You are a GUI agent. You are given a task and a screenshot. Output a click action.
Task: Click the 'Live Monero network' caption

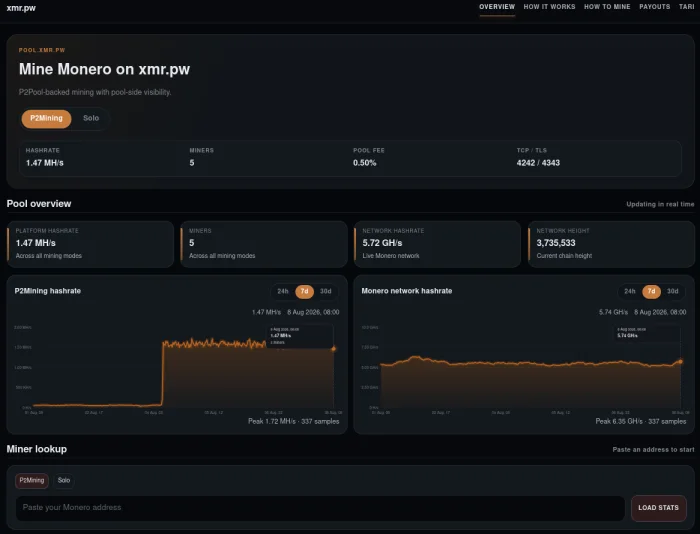[391, 256]
